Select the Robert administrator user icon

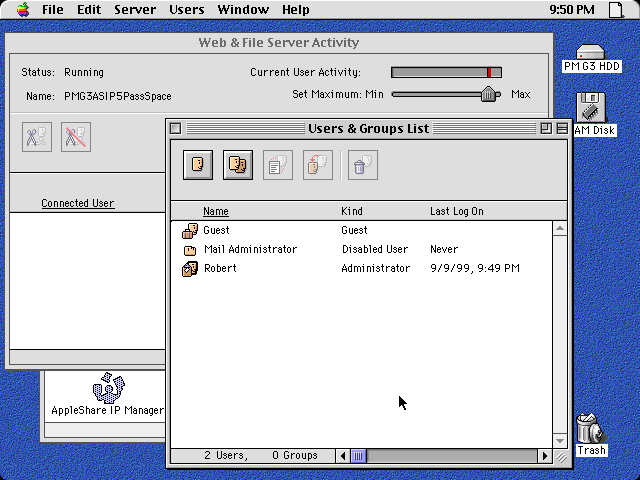(190, 269)
